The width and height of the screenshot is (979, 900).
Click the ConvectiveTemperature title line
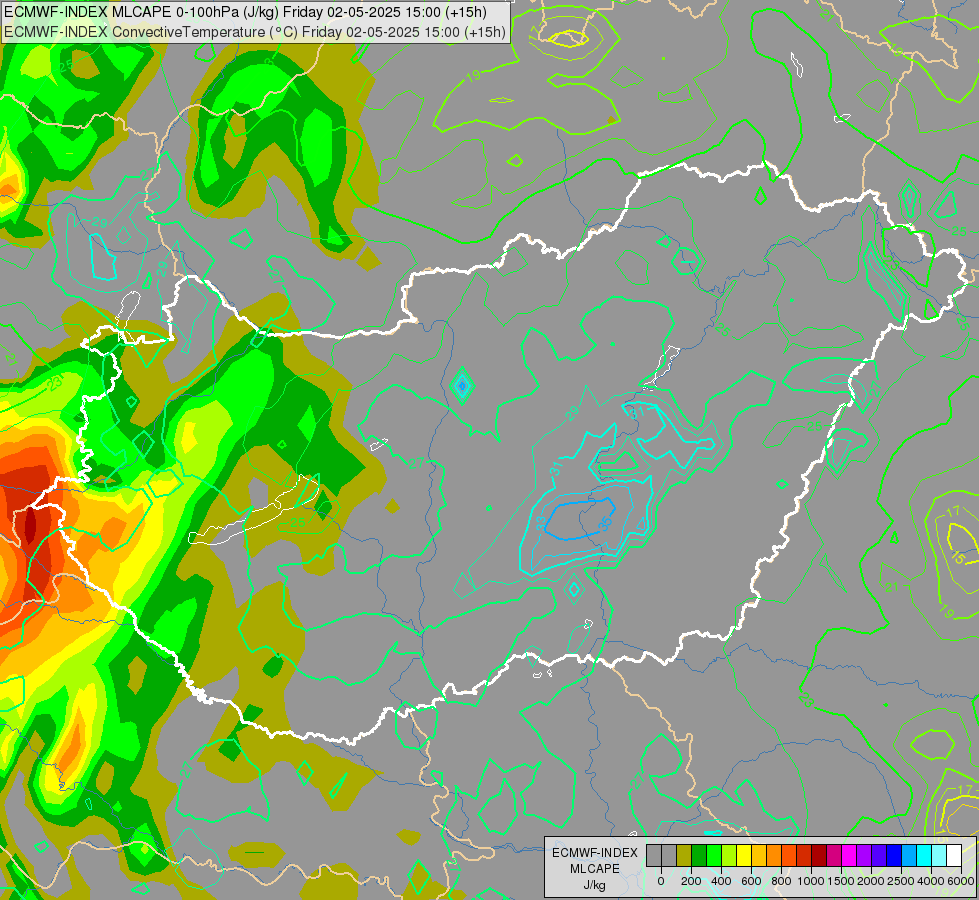[x=254, y=32]
